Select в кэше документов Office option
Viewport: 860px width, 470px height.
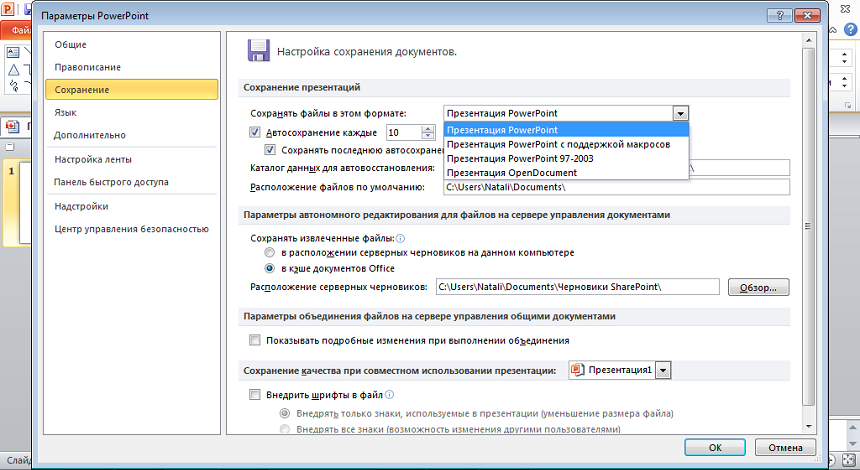[269, 269]
